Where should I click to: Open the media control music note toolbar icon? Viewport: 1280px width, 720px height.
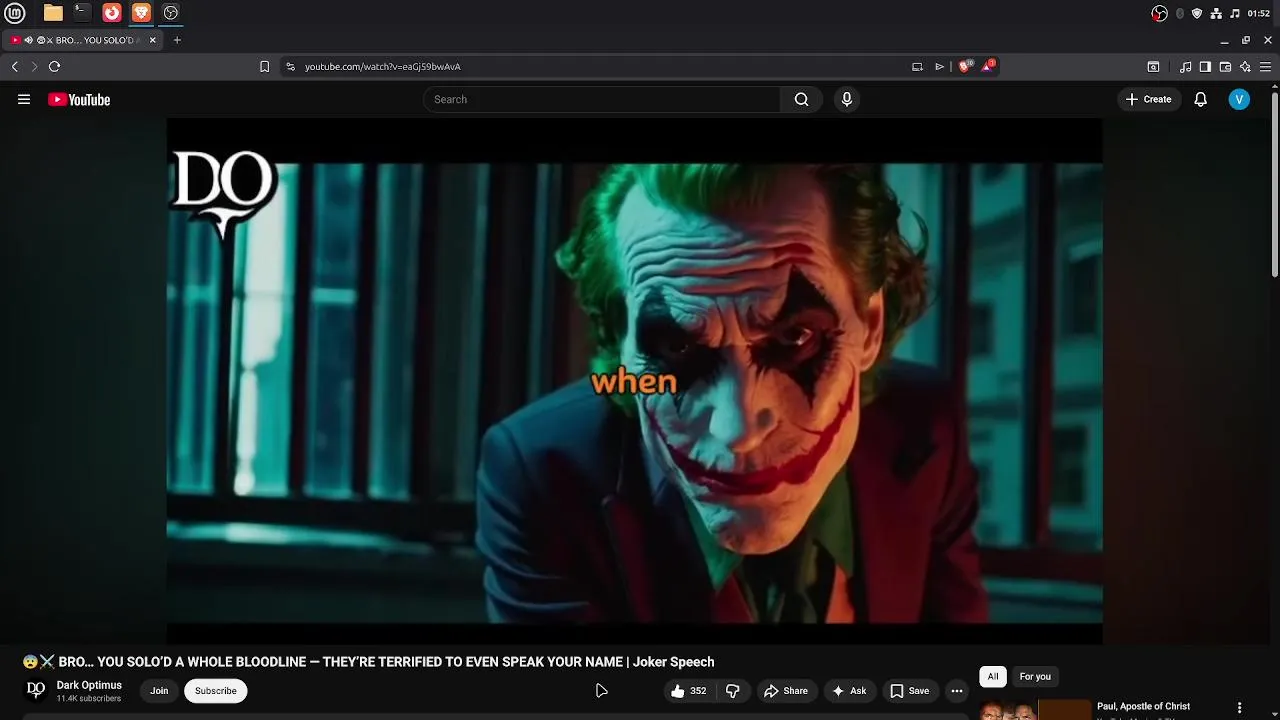click(x=1186, y=67)
